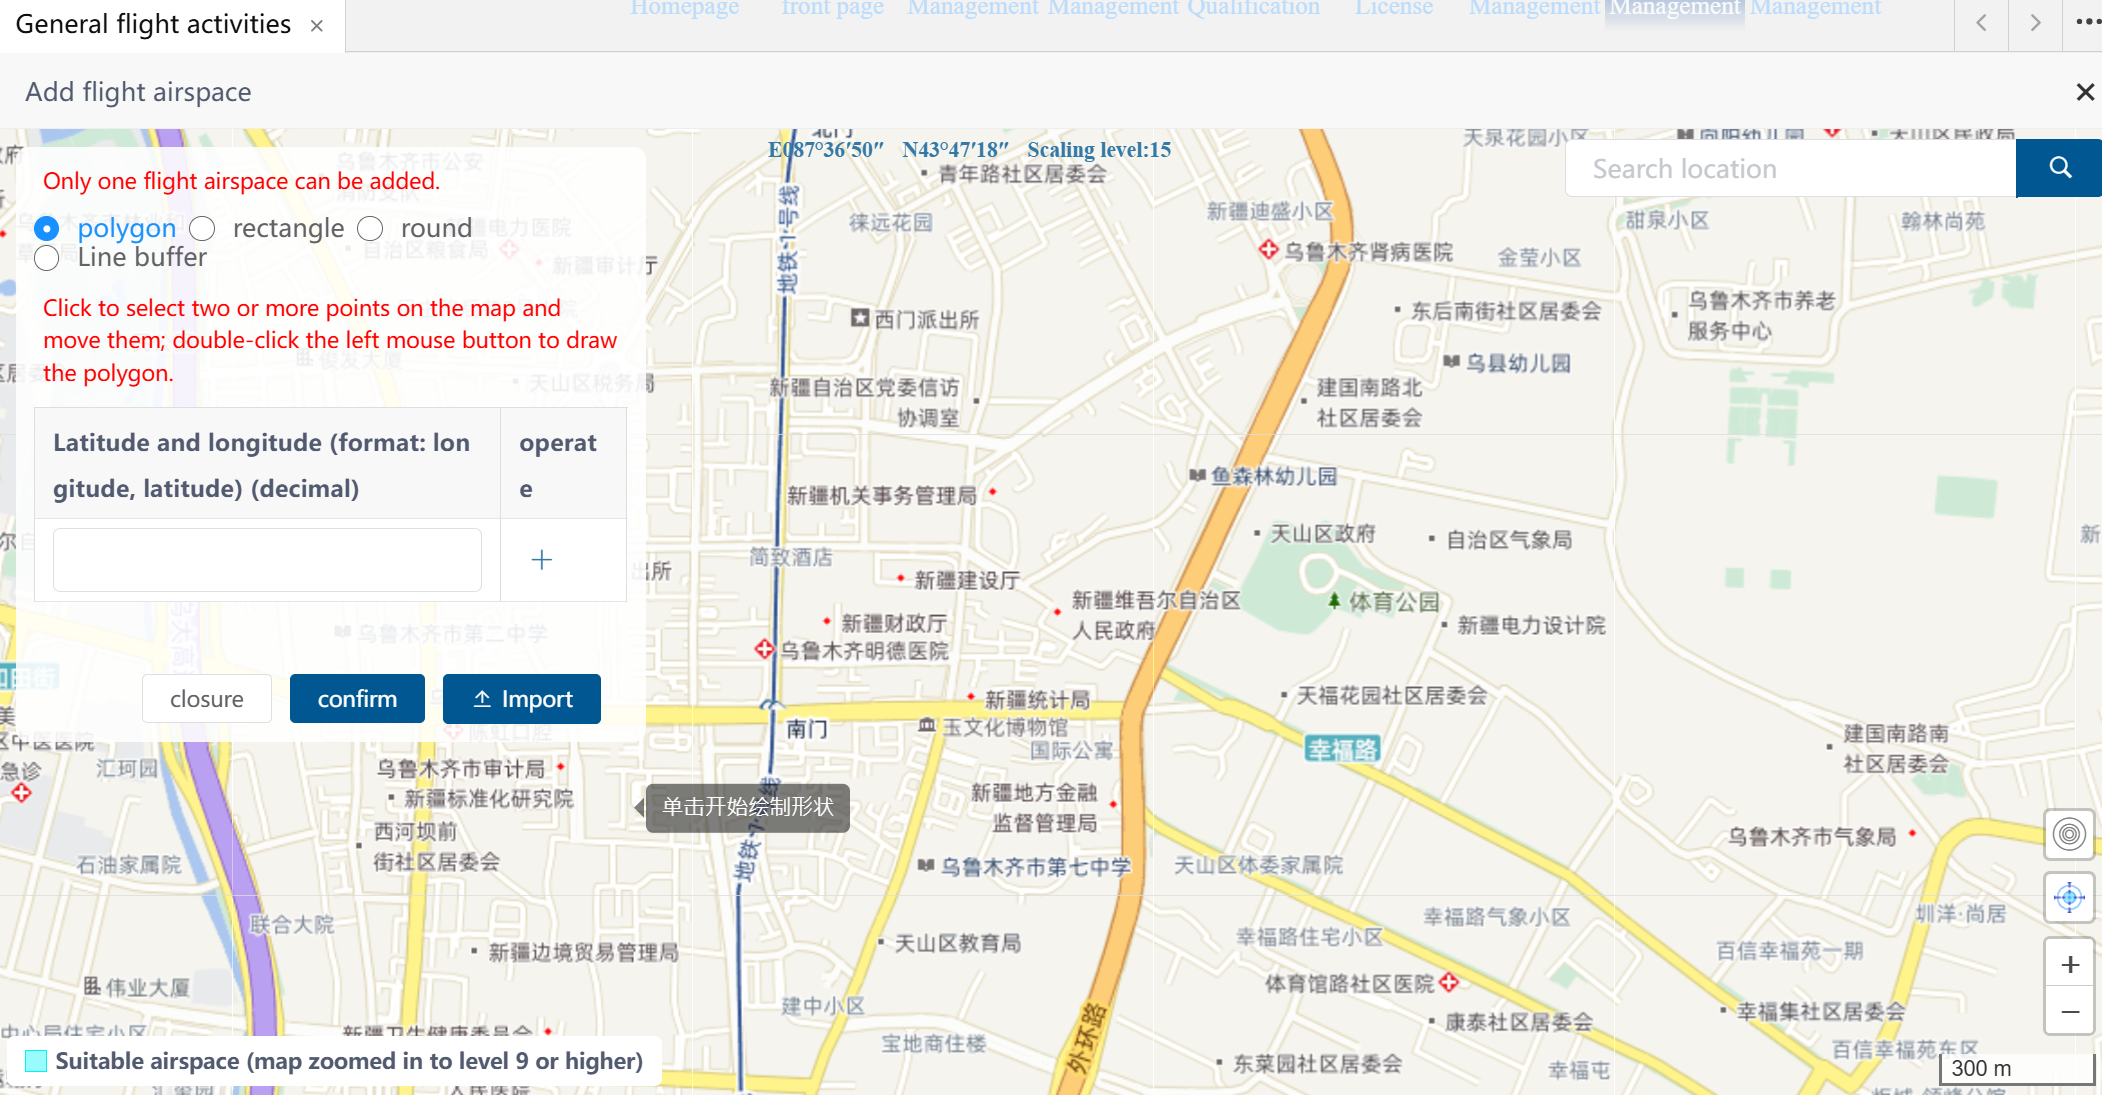Click museum icon beside 玉文化博物馆
2102x1095 pixels.
[927, 724]
